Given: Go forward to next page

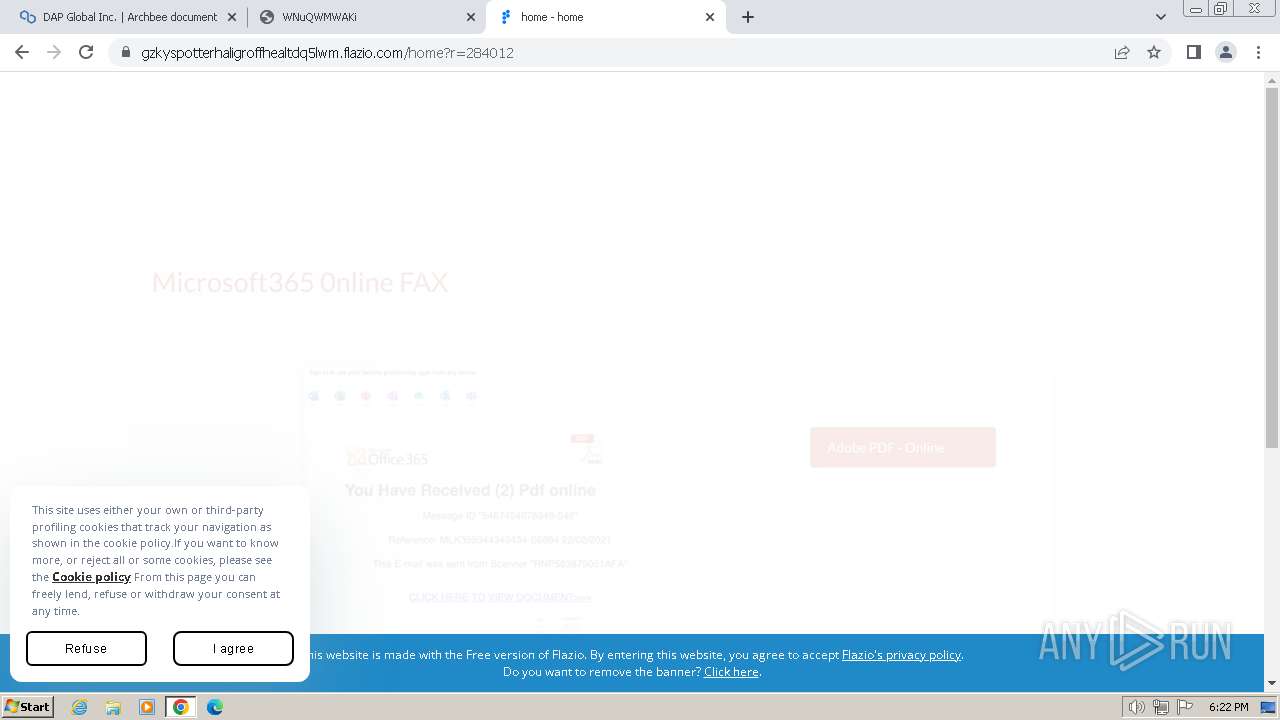Looking at the screenshot, I should pyautogui.click(x=54, y=52).
